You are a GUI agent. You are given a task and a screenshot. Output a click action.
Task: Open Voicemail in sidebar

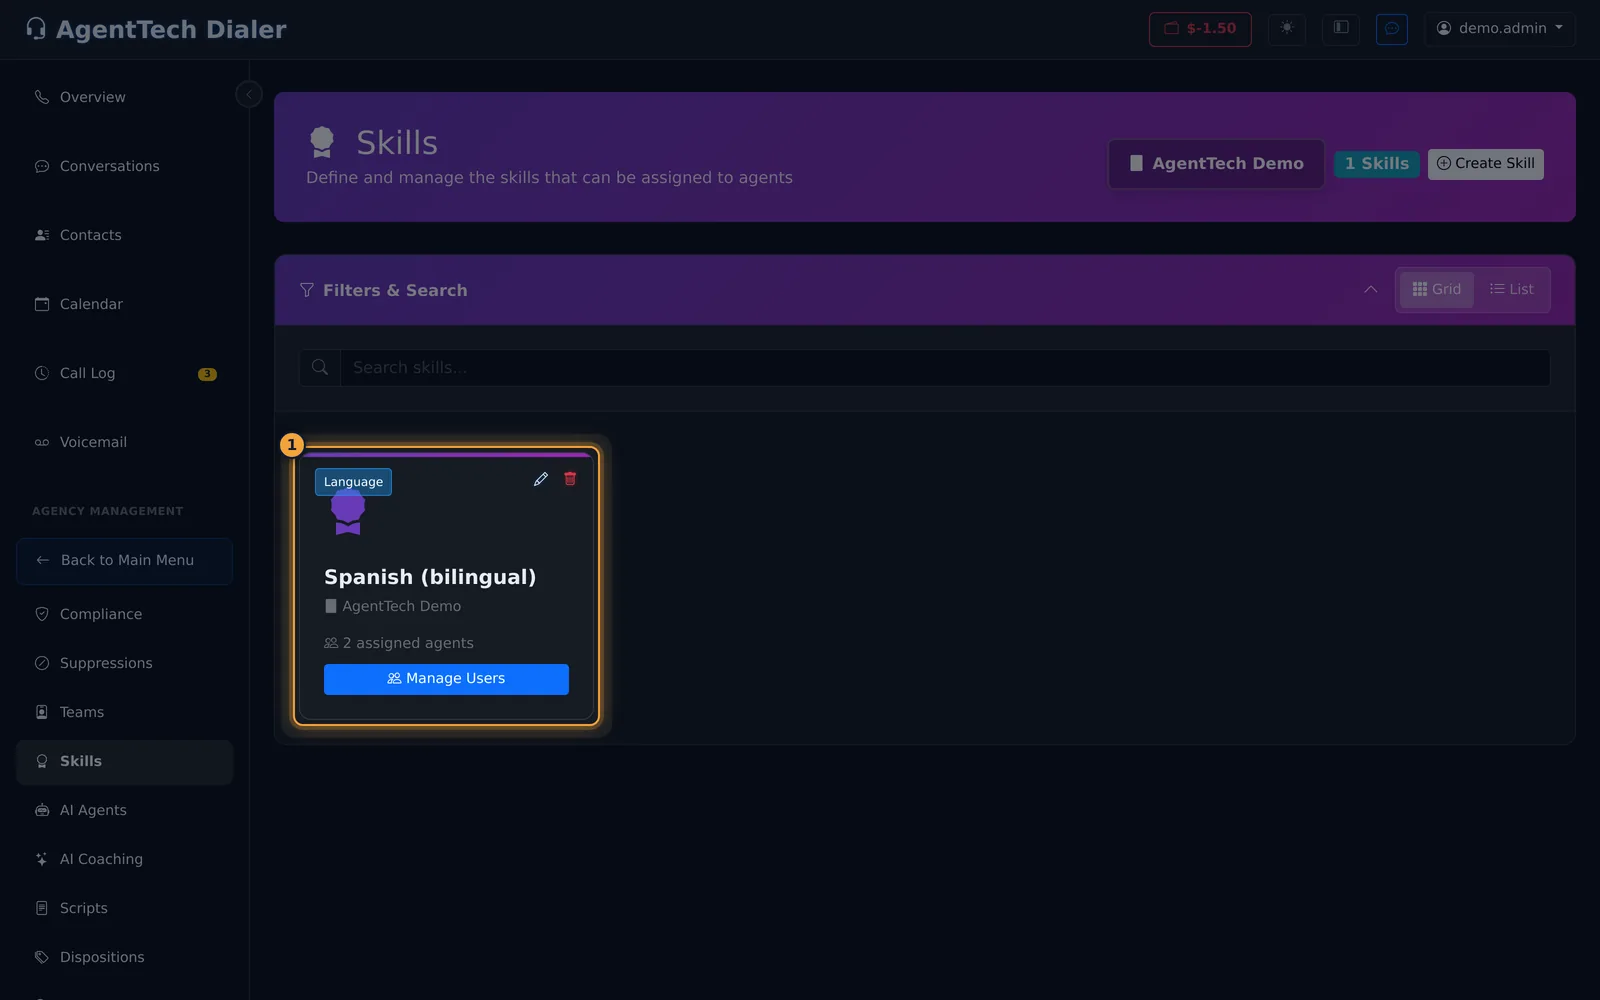tap(125, 442)
